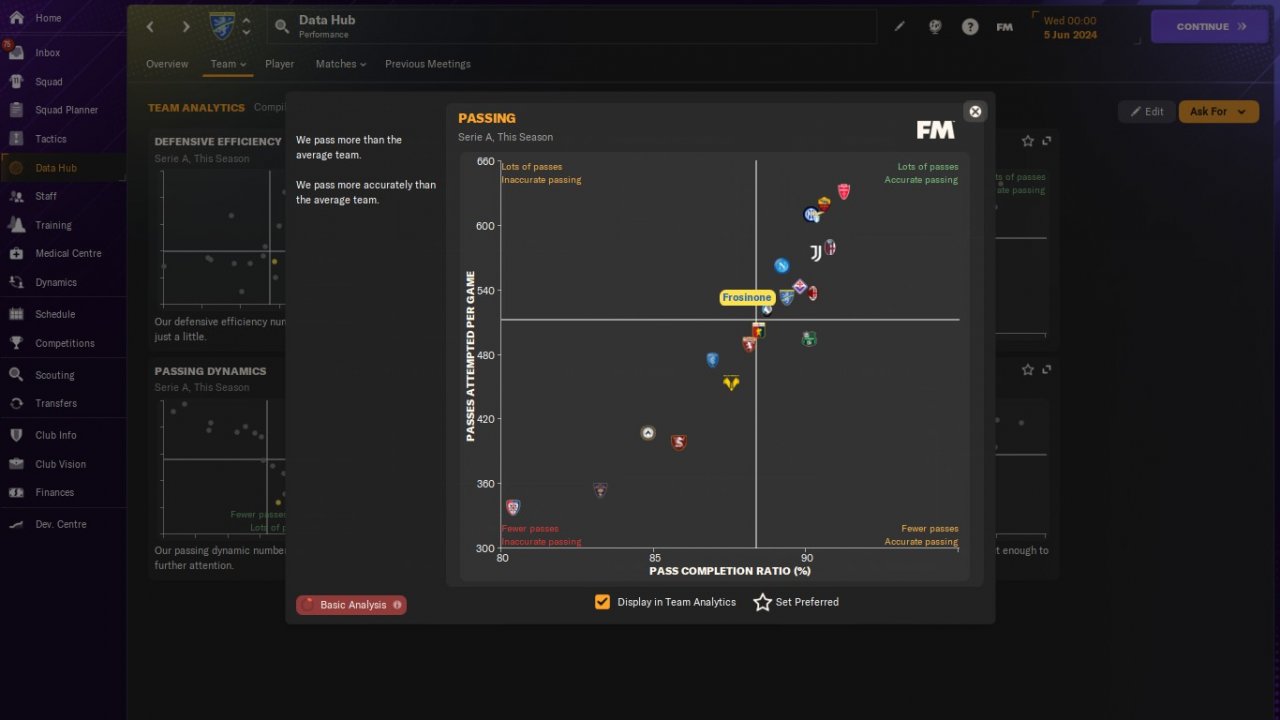Open the Transfers screen
Viewport: 1280px width, 720px height.
click(x=63, y=403)
